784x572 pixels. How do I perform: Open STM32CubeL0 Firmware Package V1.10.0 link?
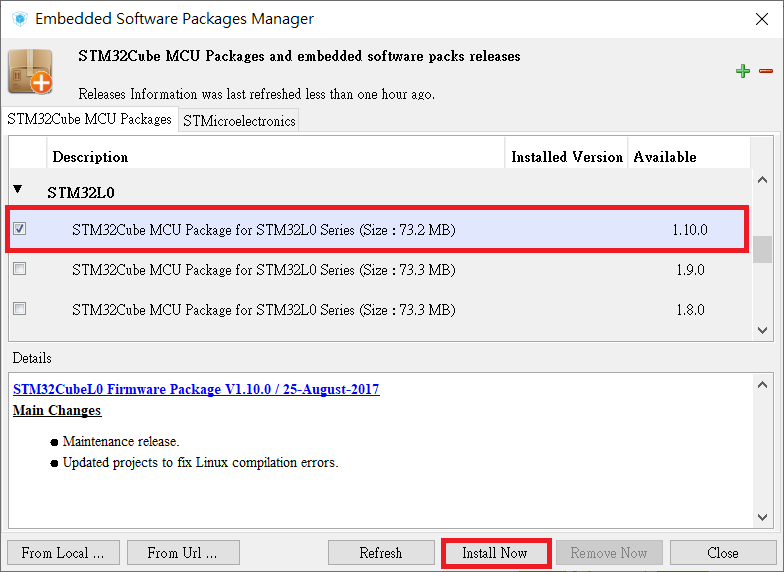point(196,389)
